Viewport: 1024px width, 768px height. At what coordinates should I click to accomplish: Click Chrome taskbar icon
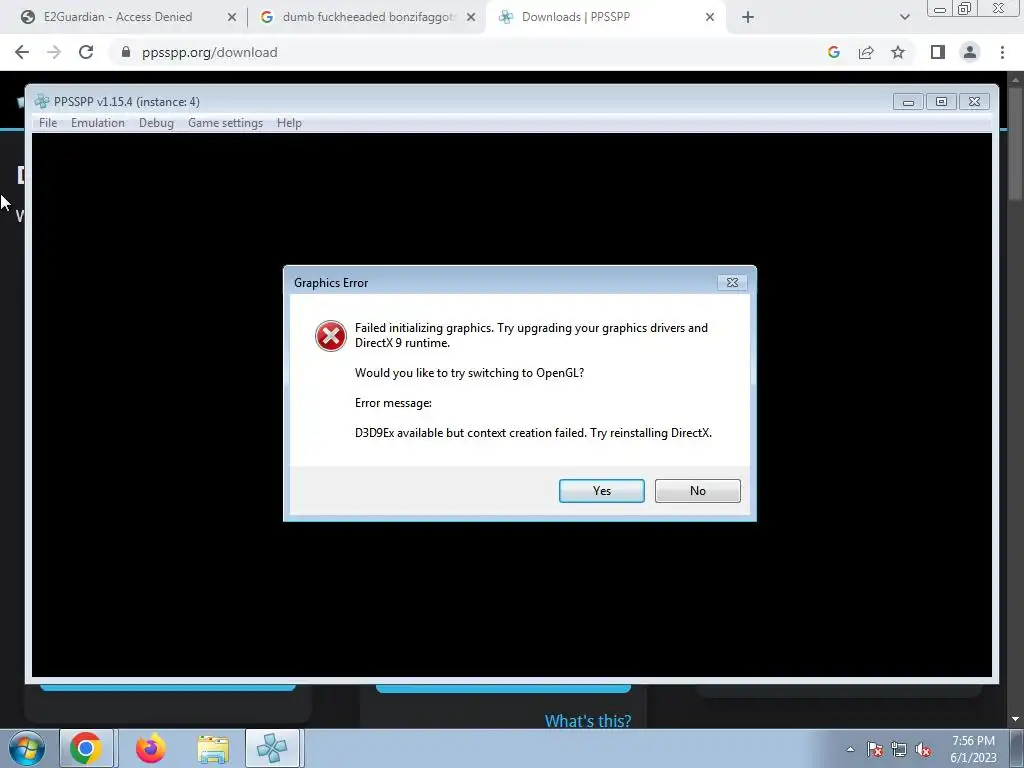point(86,748)
